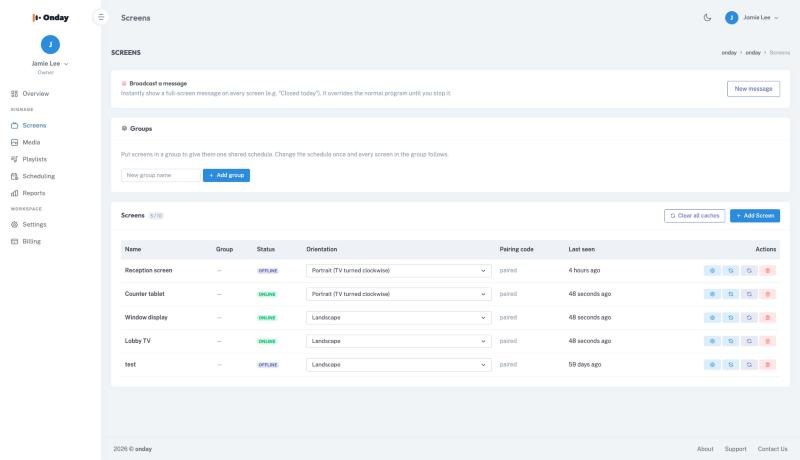This screenshot has height=460, width=800.
Task: Click the Billing card icon
Action: coord(14,241)
